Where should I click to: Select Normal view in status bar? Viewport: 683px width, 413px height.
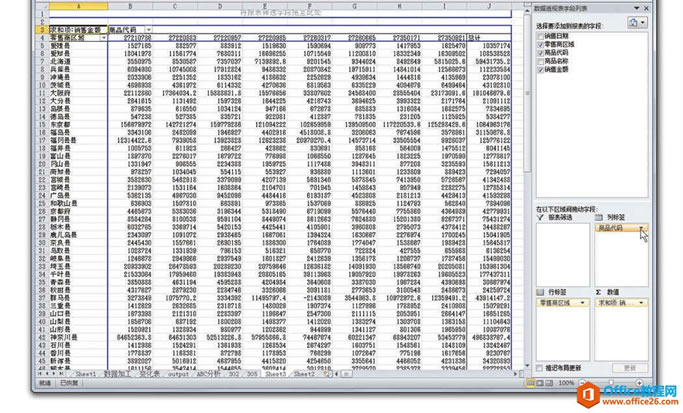[531, 383]
